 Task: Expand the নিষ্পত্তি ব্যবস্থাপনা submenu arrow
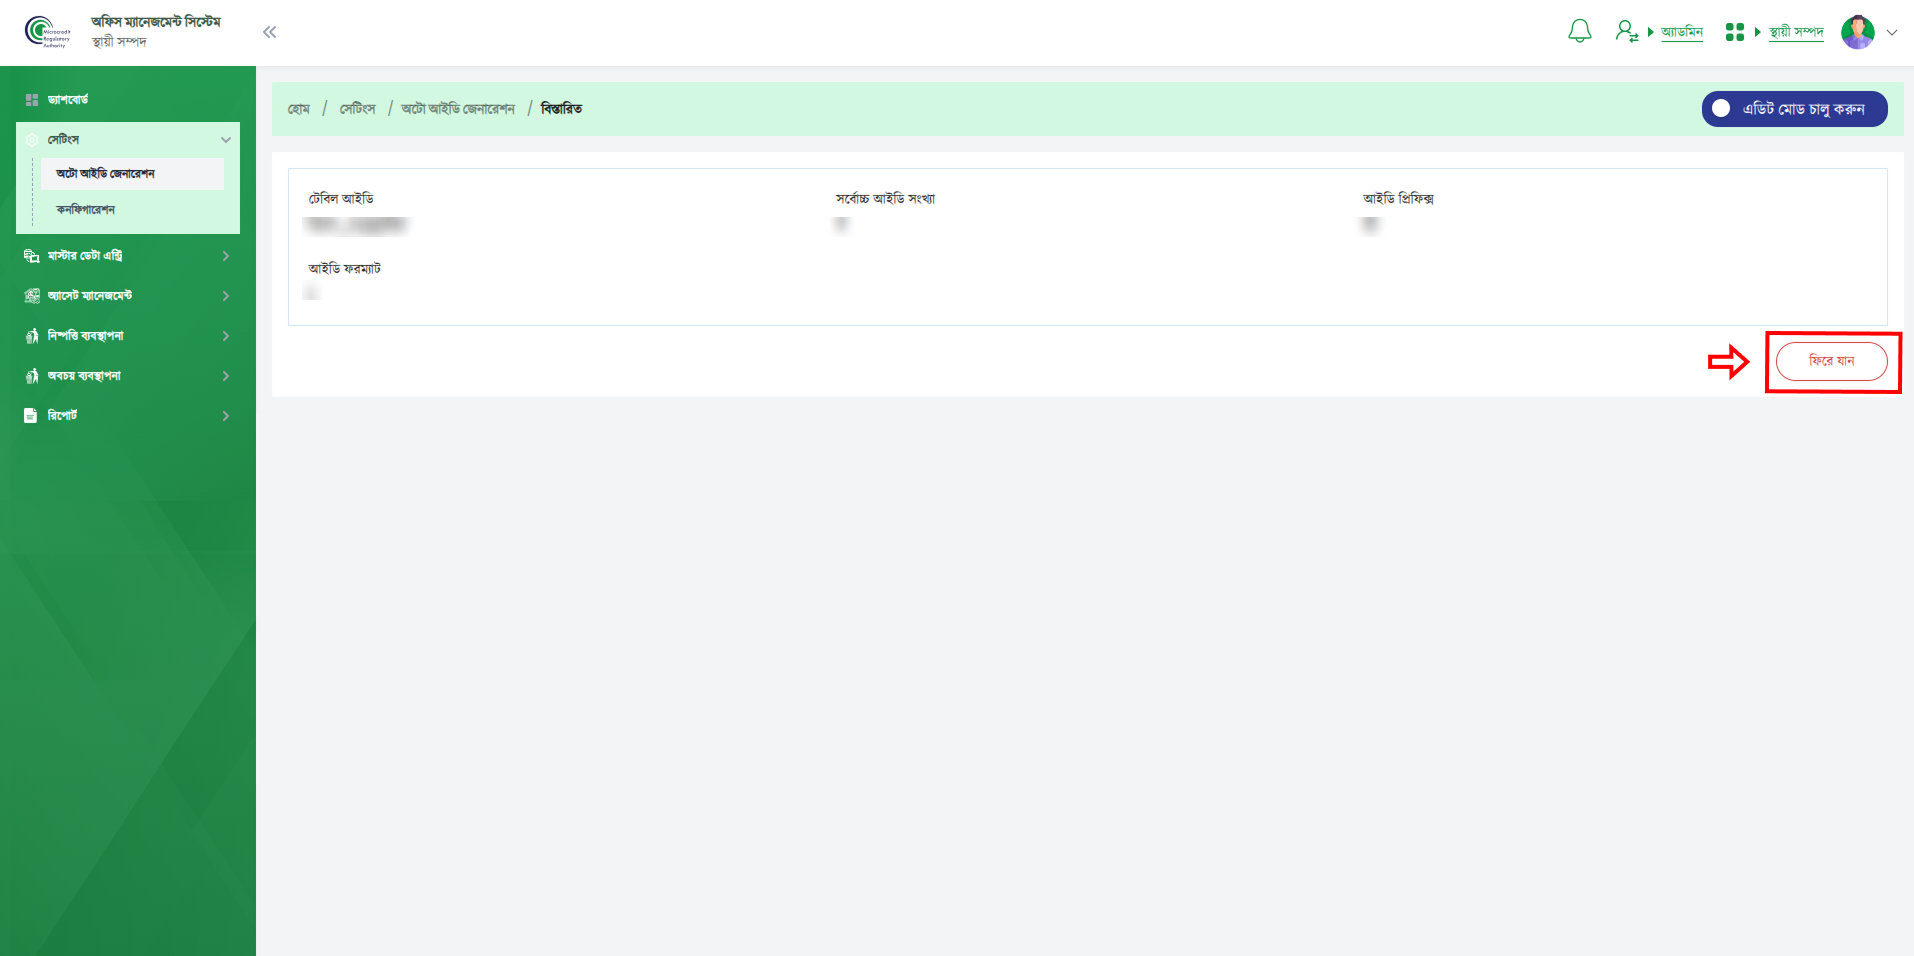226,336
